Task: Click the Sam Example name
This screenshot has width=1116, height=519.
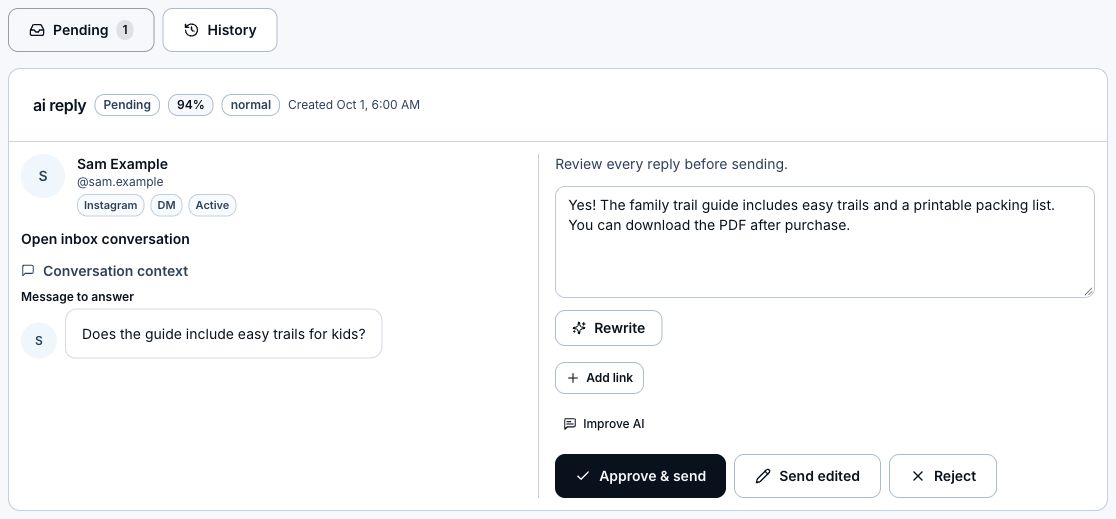Action: 122,164
